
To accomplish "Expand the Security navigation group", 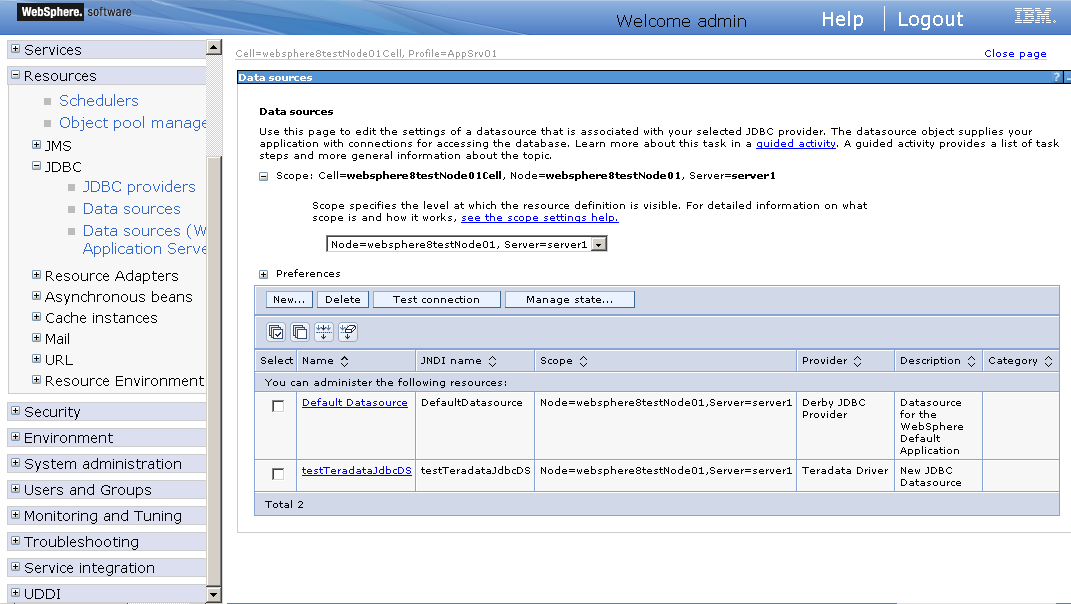I will tap(15, 411).
